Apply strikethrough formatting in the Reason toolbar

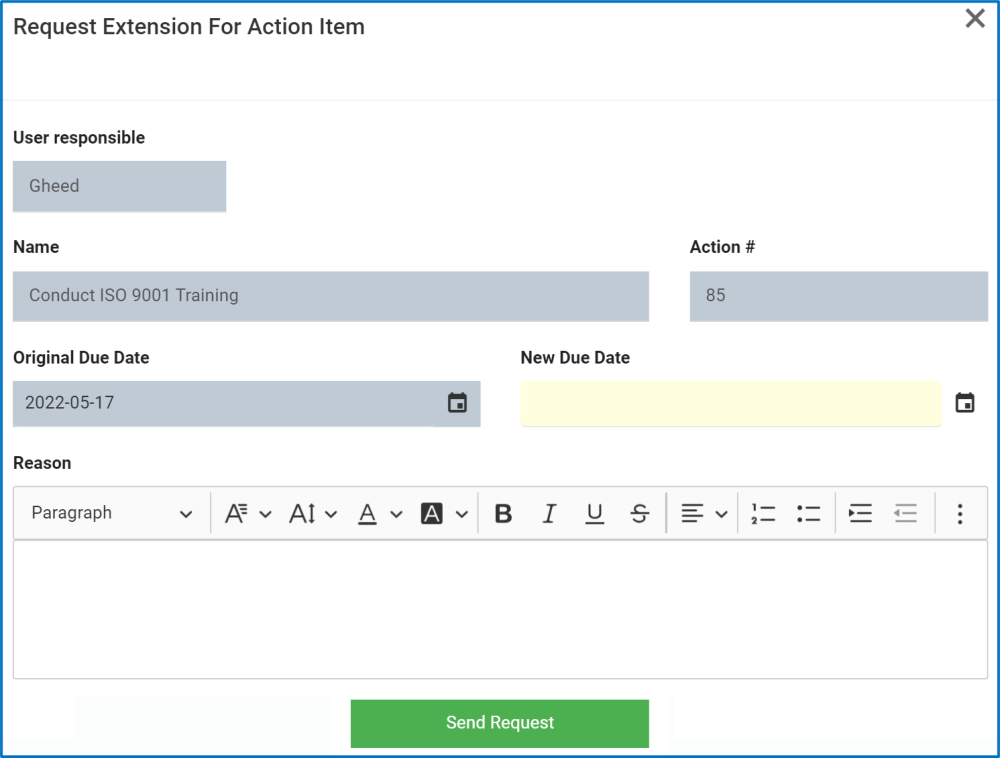[639, 513]
